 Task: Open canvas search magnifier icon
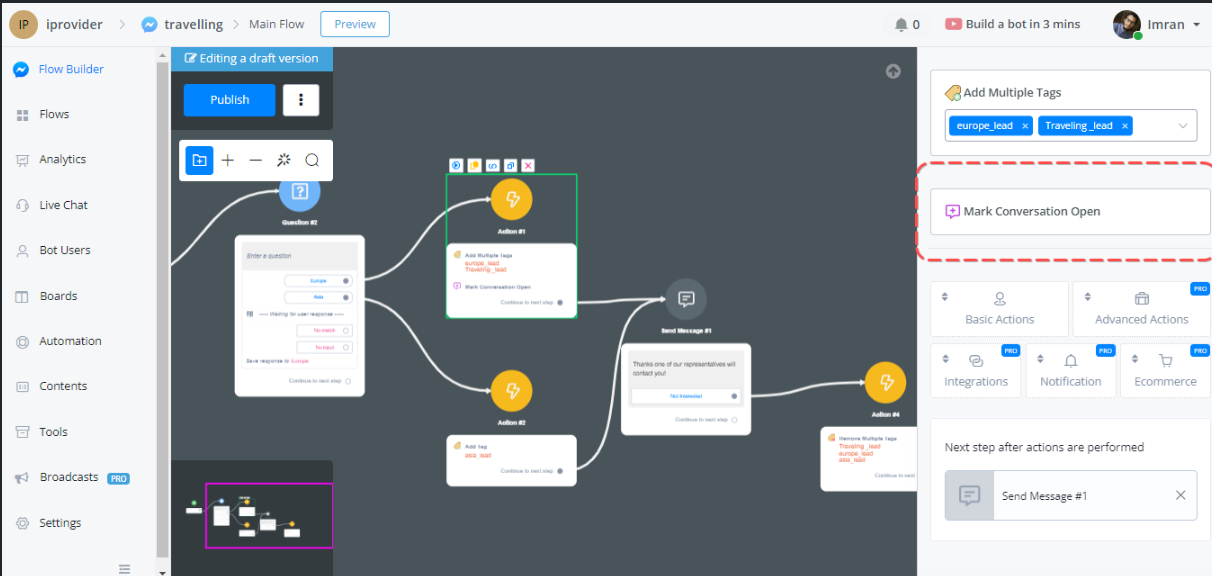(312, 160)
